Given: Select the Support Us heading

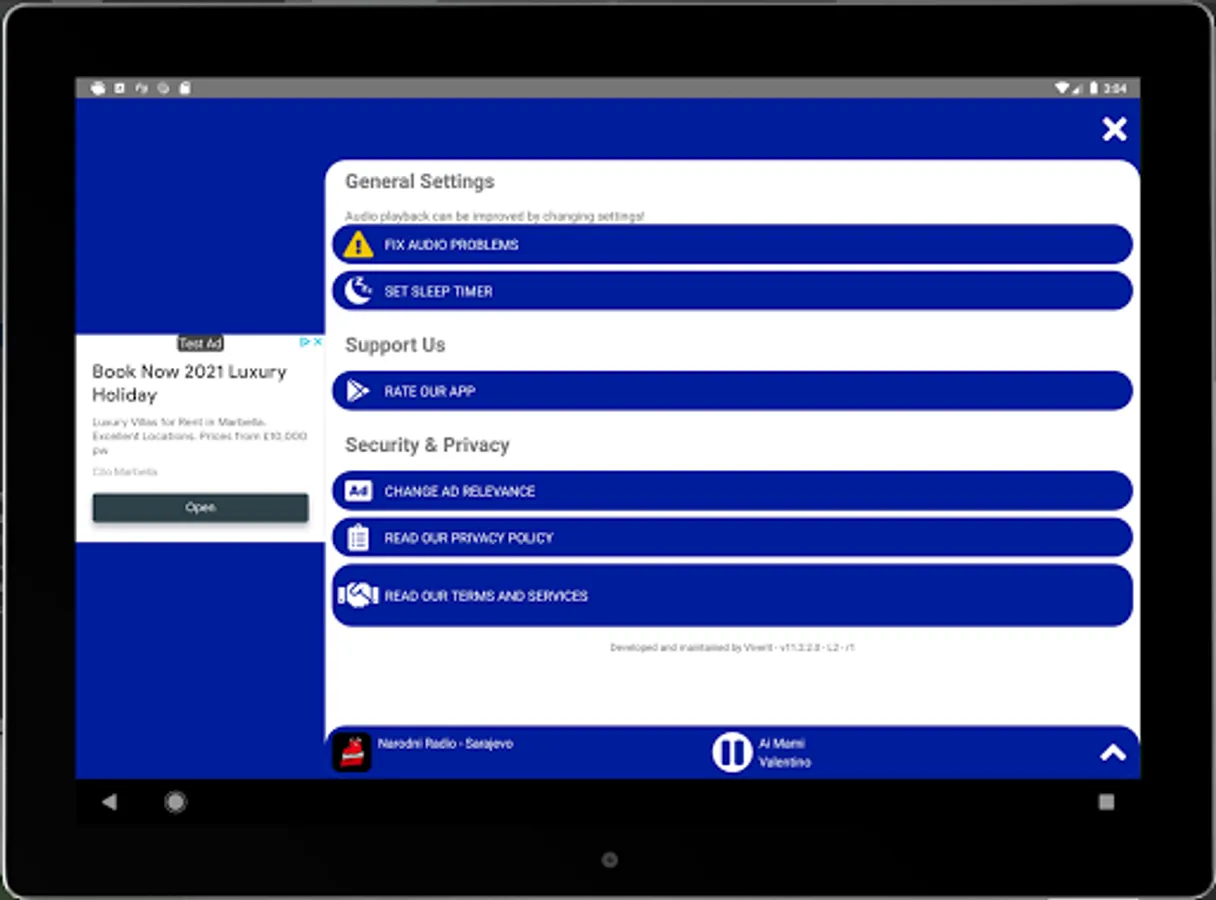Looking at the screenshot, I should (x=395, y=345).
